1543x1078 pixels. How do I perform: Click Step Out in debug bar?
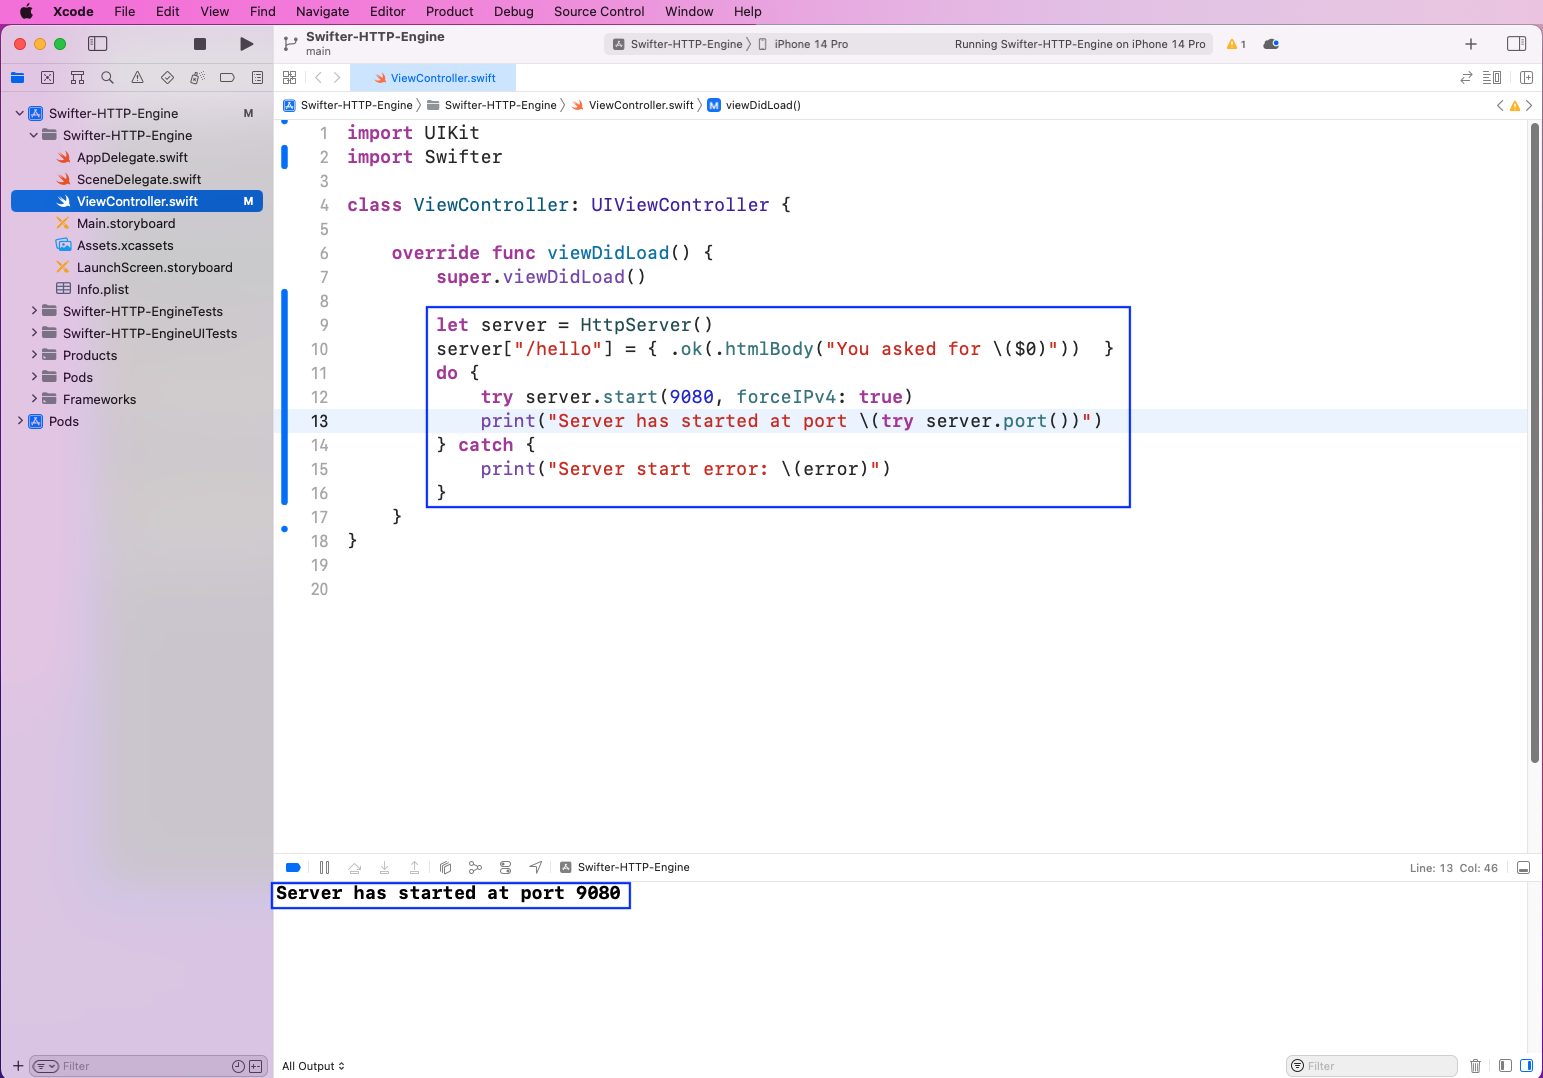[x=414, y=868]
